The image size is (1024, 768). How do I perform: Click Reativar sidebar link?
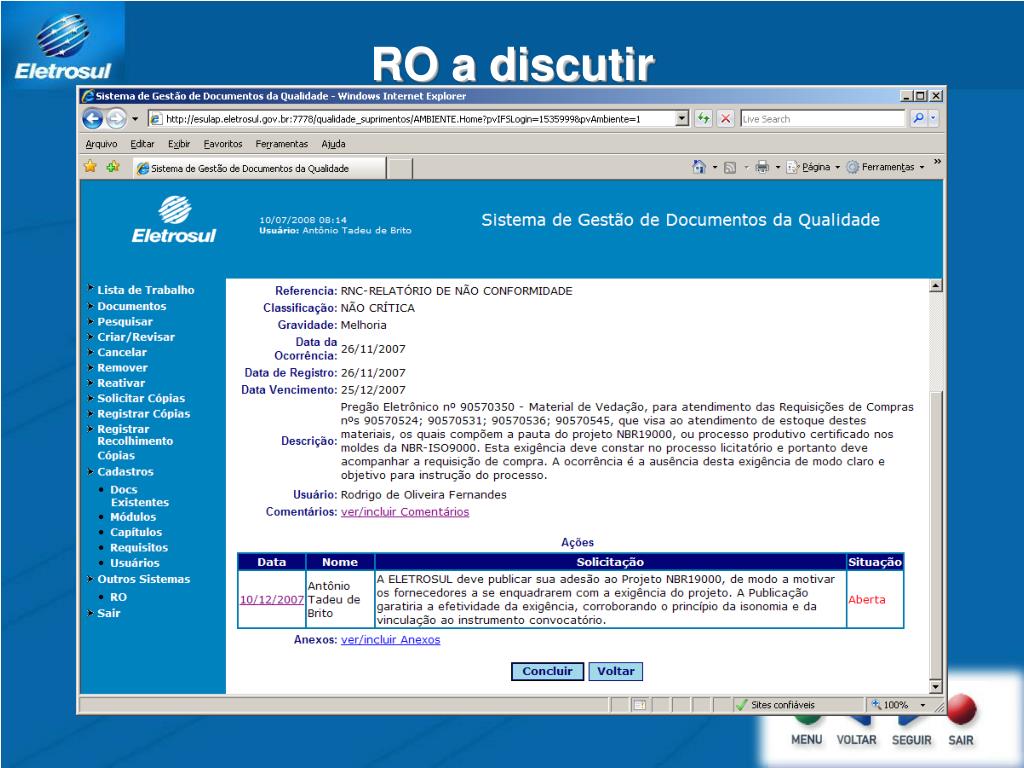coord(121,383)
